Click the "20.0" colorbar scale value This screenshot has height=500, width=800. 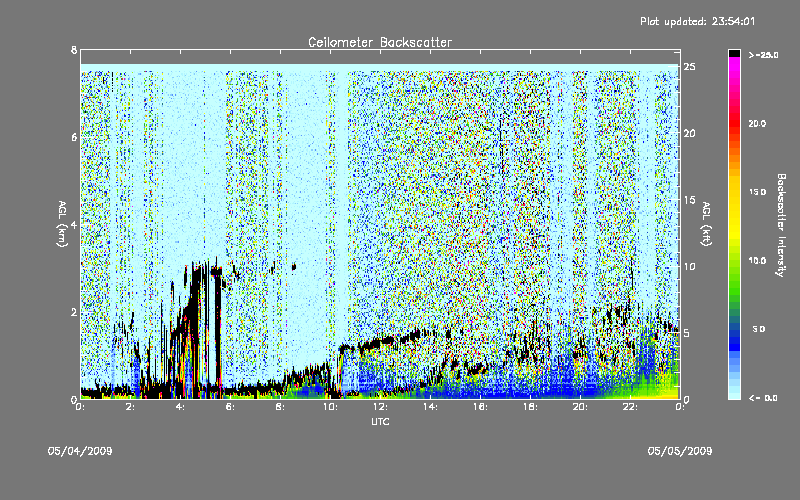coord(757,123)
